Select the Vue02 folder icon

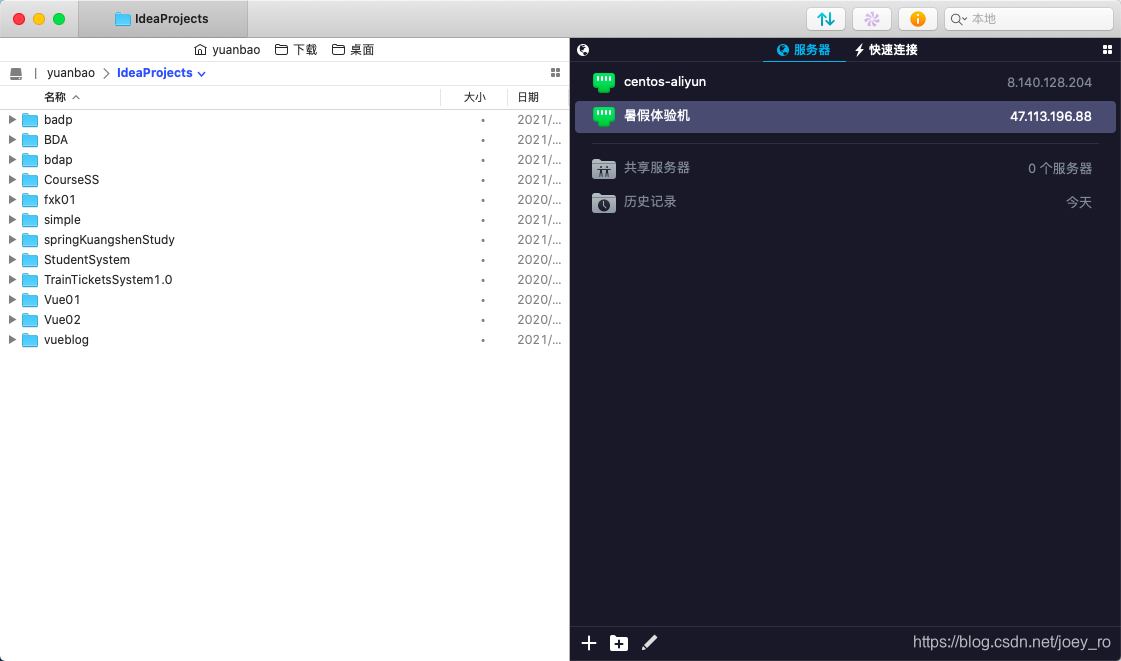30,319
